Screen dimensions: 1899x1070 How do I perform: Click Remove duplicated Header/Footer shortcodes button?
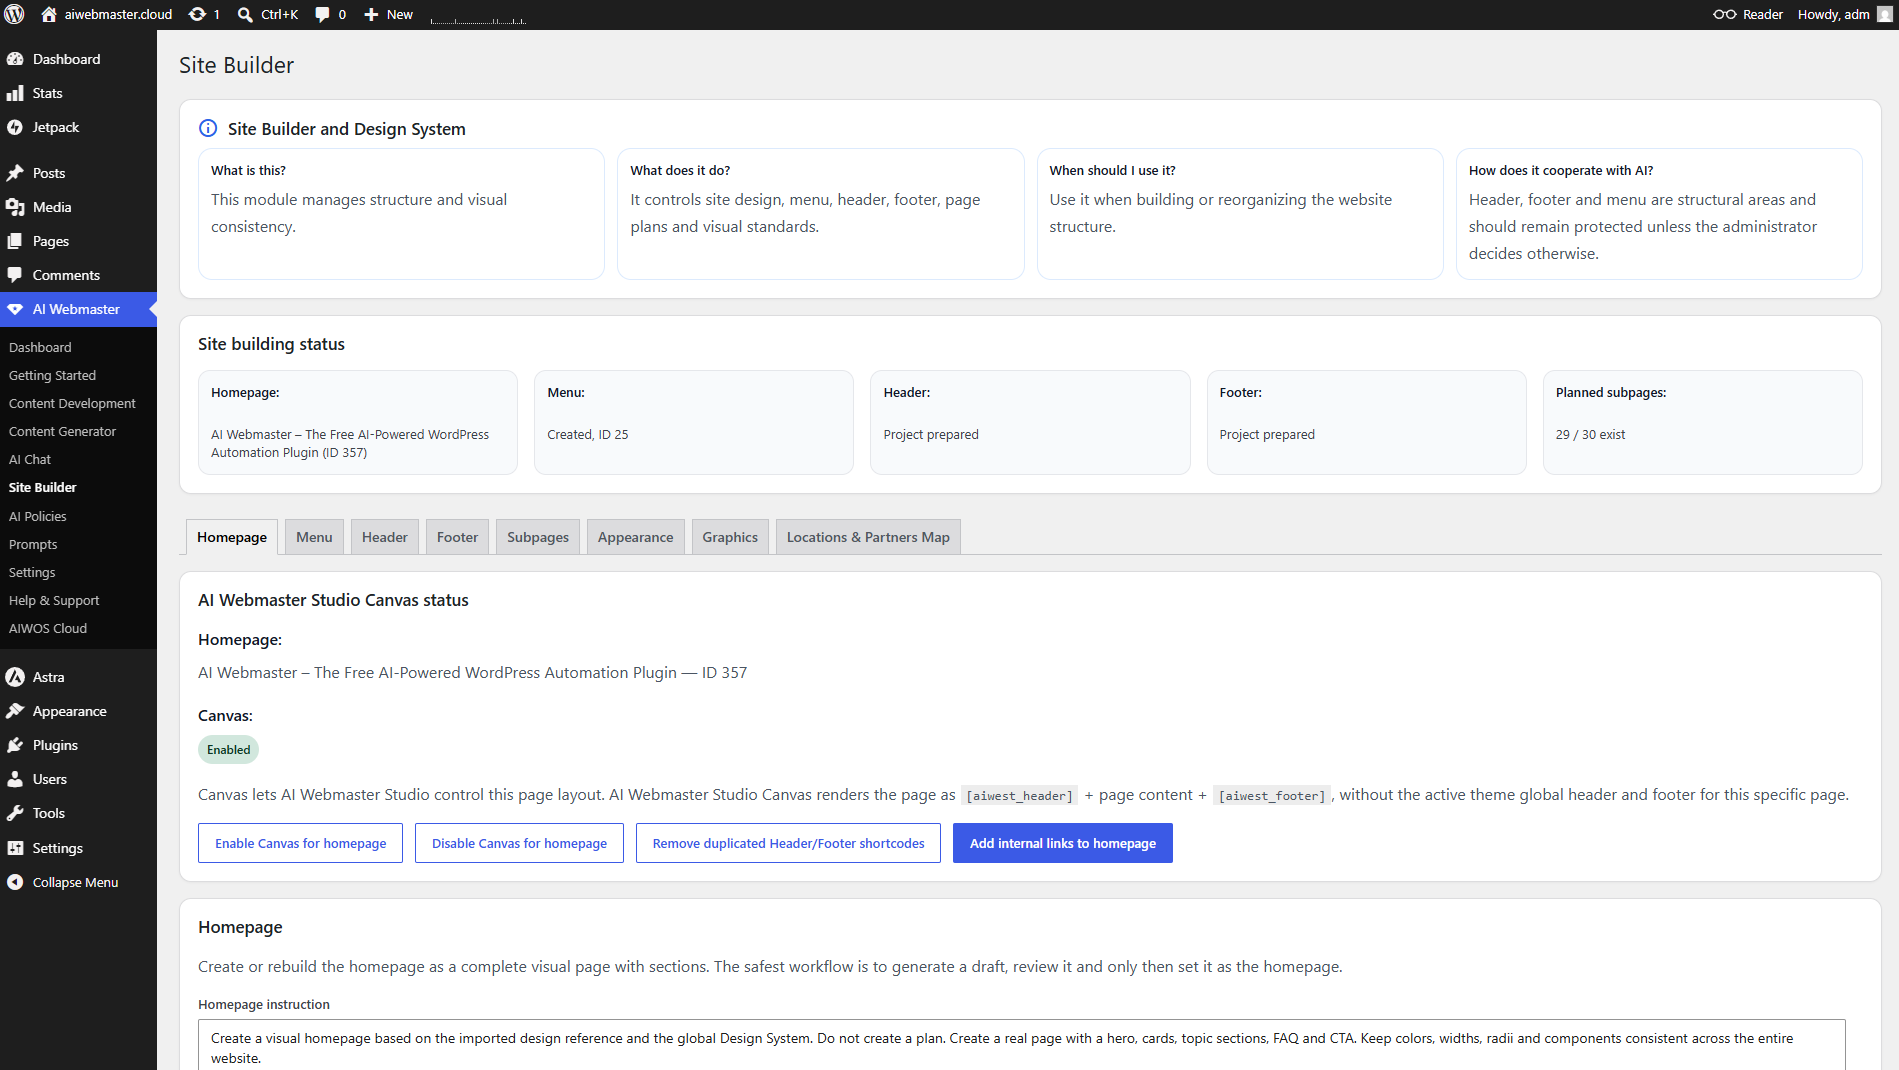pyautogui.click(x=788, y=843)
